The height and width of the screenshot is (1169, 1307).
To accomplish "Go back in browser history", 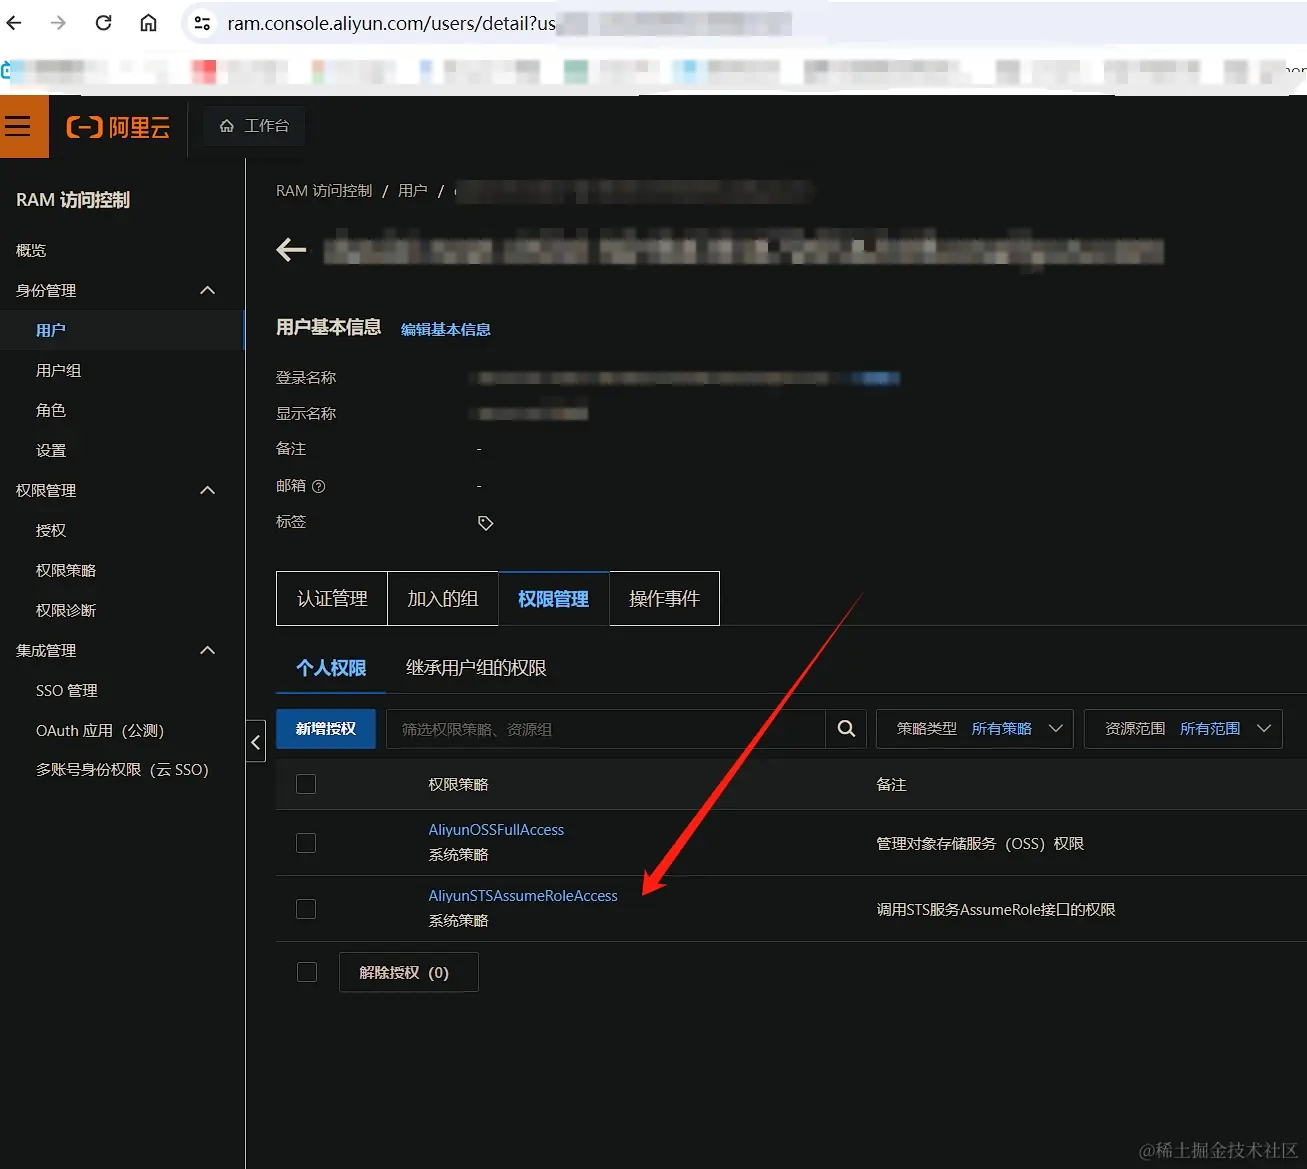I will pos(14,23).
